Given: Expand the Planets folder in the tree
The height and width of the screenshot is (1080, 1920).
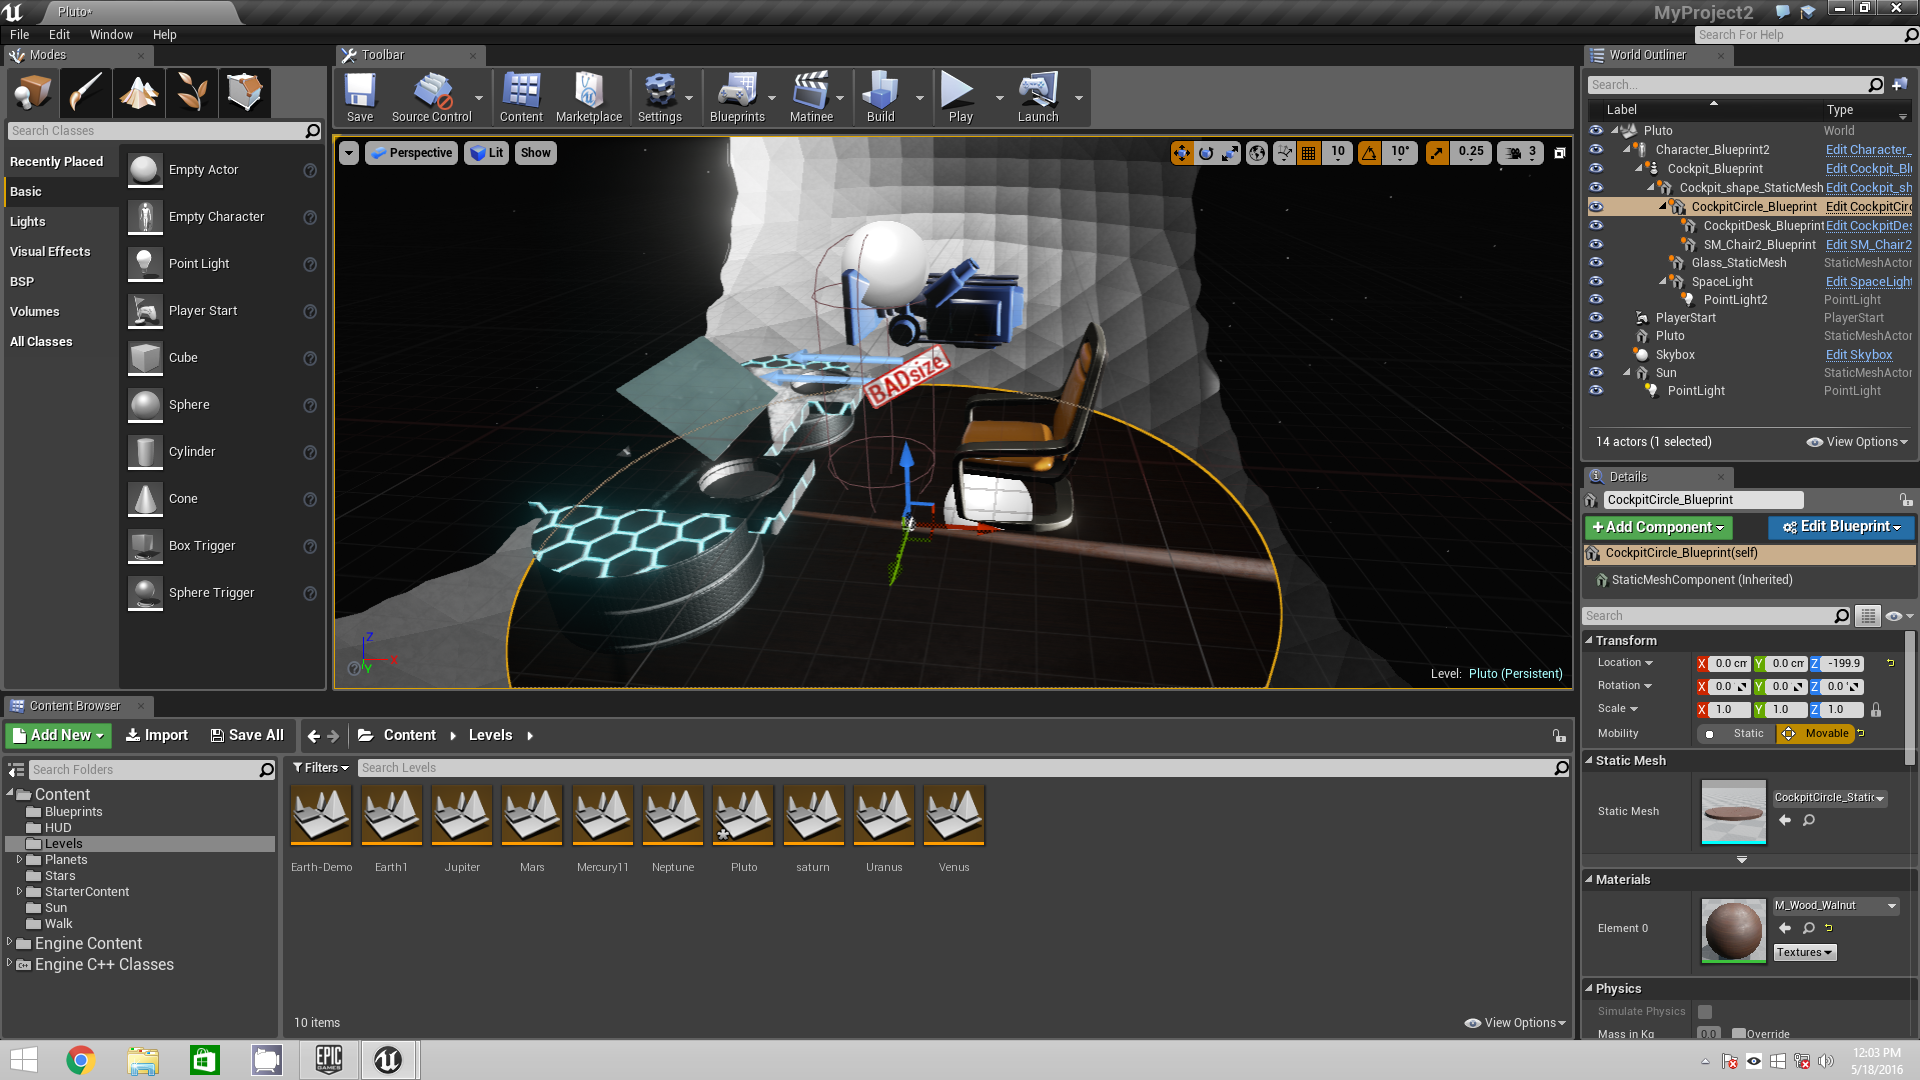Looking at the screenshot, I should pyautogui.click(x=19, y=860).
